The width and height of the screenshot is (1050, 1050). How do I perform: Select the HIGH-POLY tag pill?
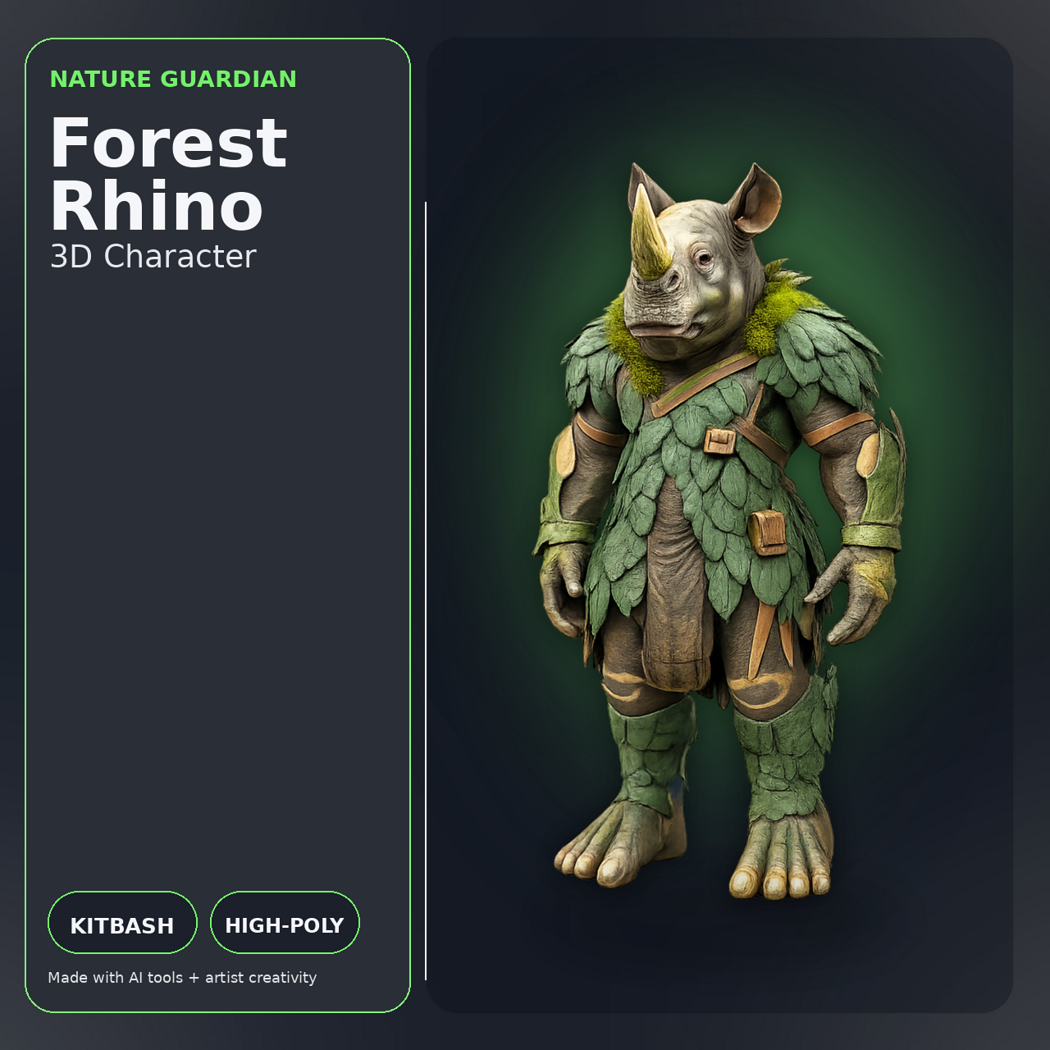[x=285, y=922]
